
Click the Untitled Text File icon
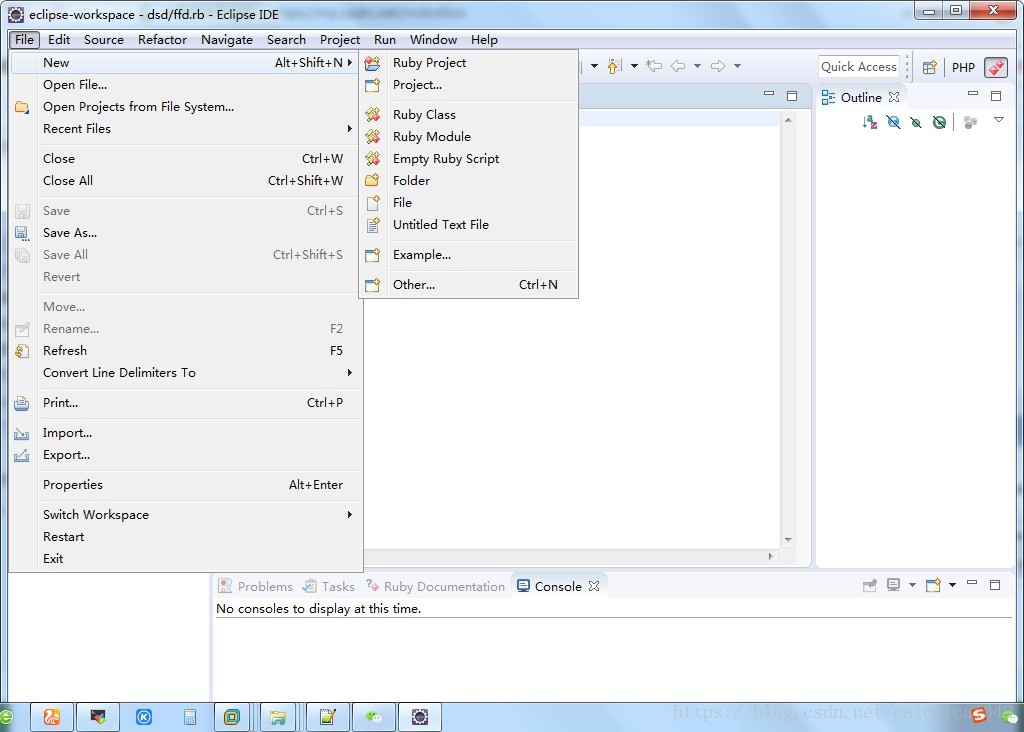coord(372,225)
